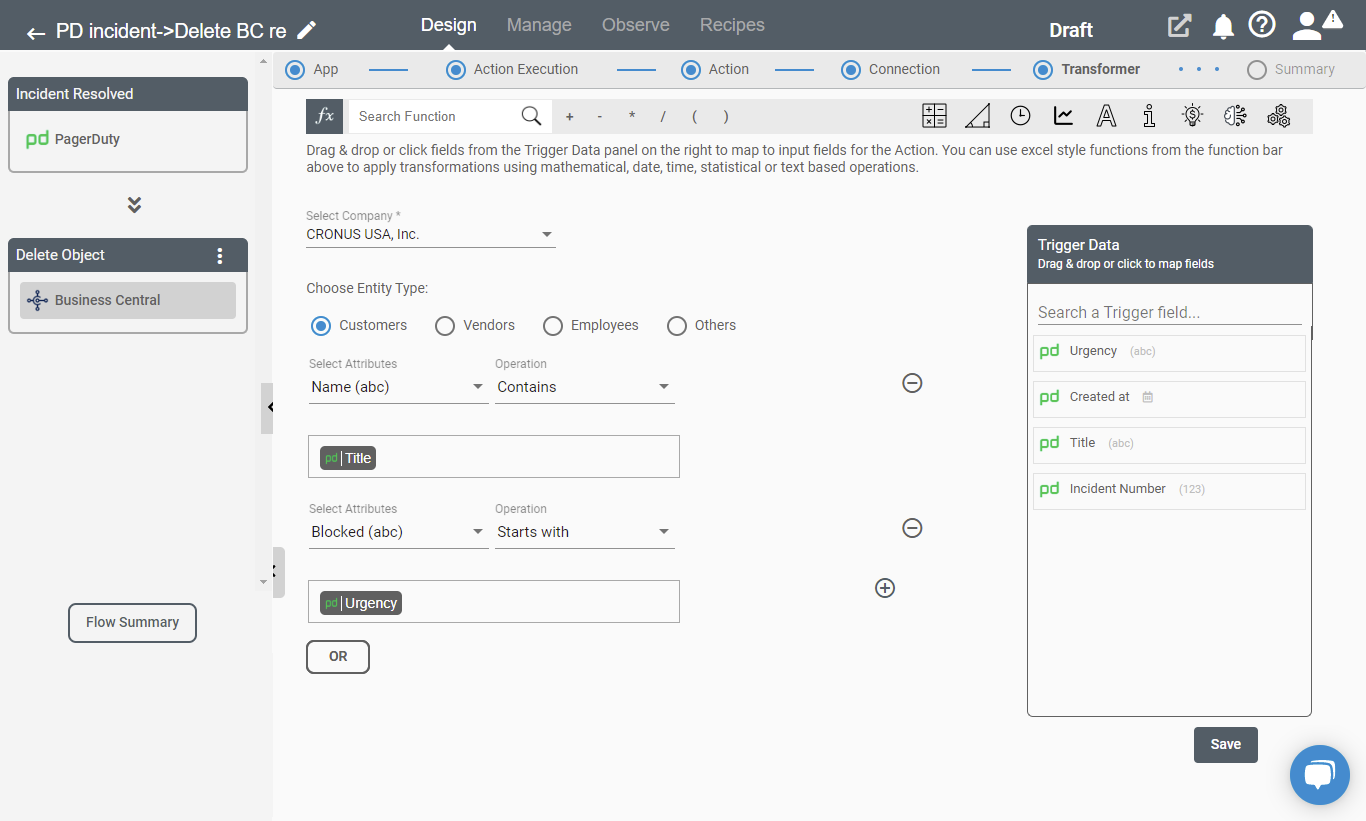This screenshot has height=821, width=1366.
Task: Open Contains operation dropdown
Action: [584, 387]
